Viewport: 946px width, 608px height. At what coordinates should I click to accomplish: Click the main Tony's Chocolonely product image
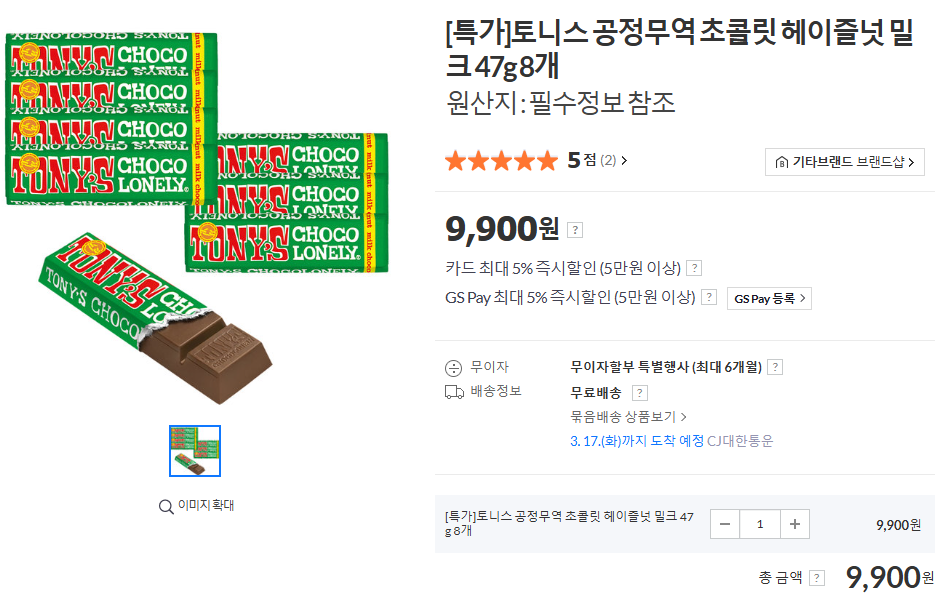[195, 215]
